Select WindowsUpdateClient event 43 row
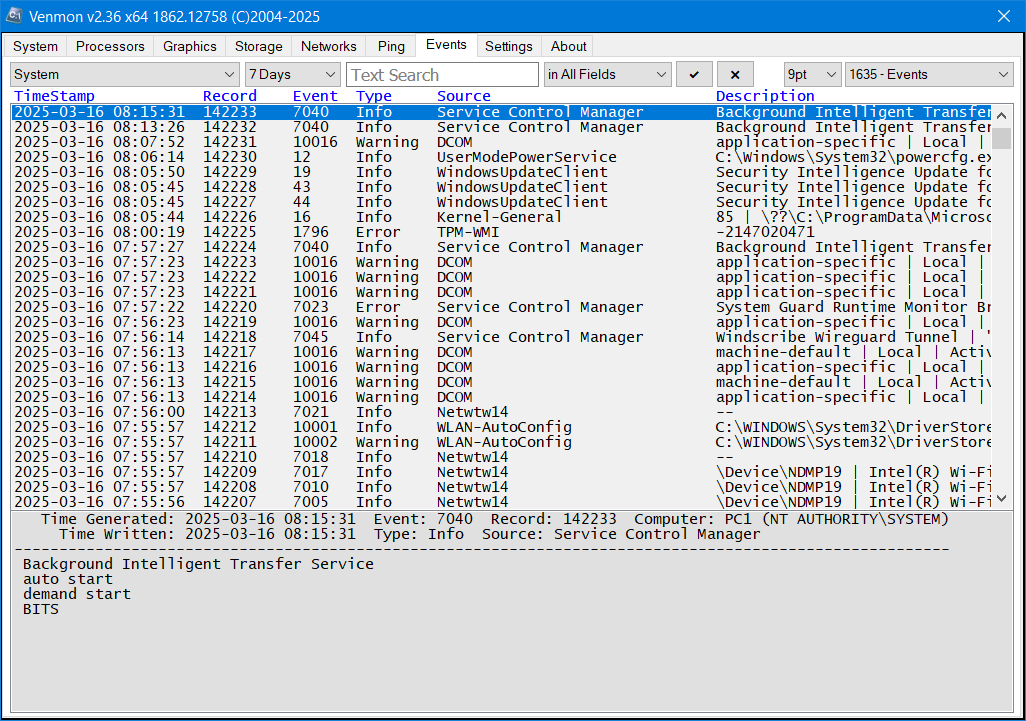 tap(501, 187)
